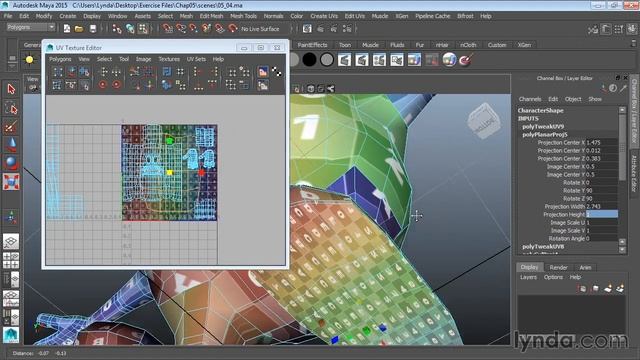The image size is (640, 360).
Task: Click the left red circle icon in UV editor toolbar
Action: (102, 85)
